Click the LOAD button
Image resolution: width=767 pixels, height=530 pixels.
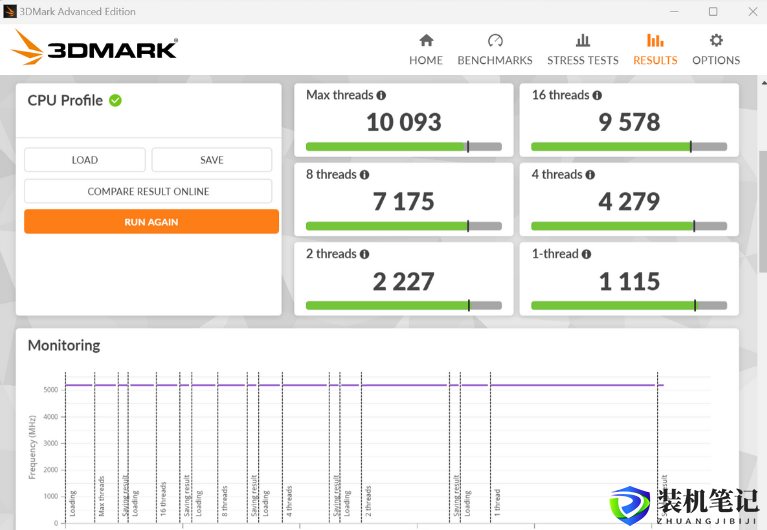[x=85, y=160]
